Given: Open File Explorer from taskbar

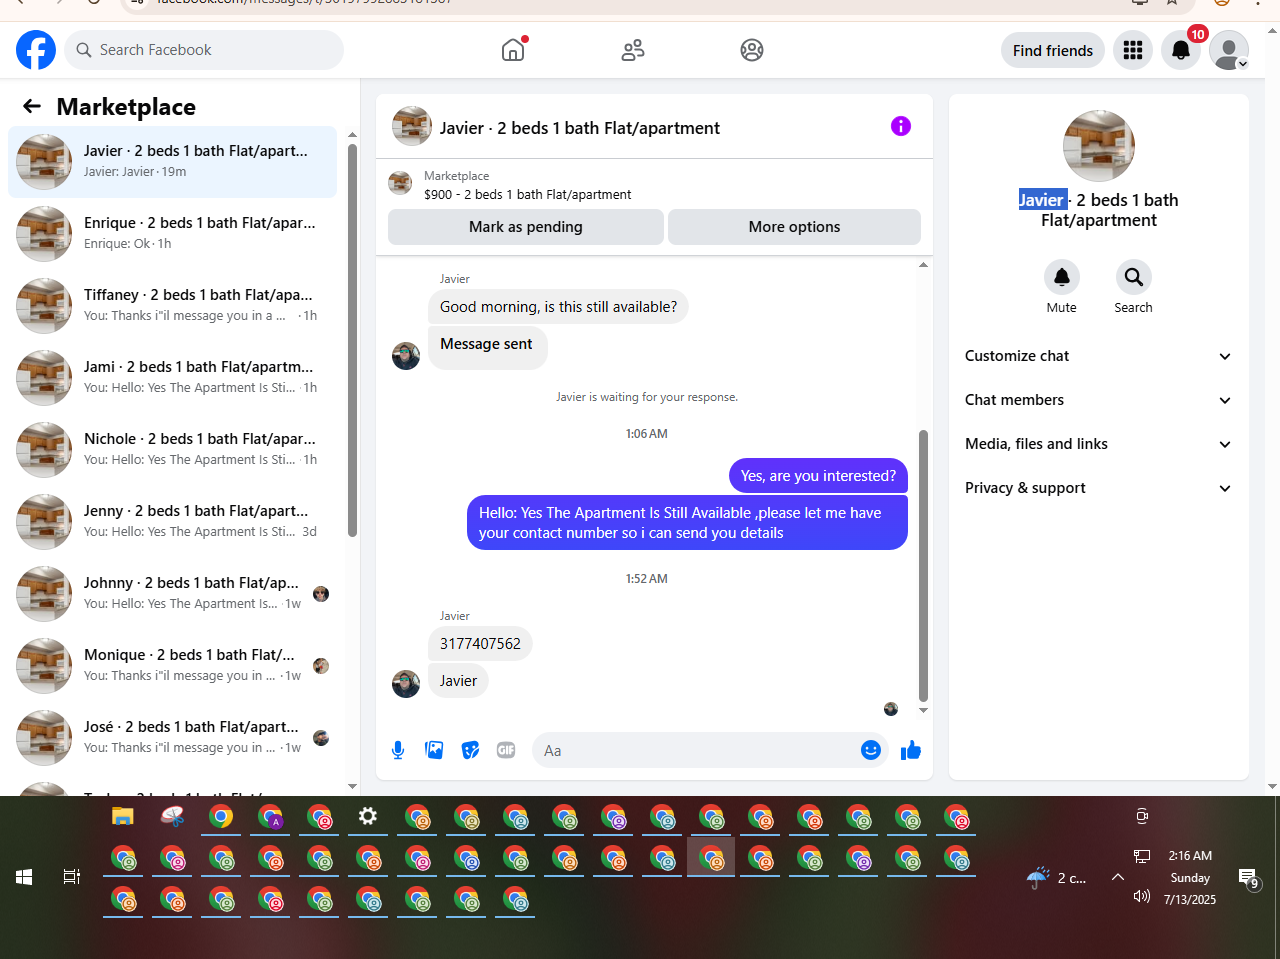Looking at the screenshot, I should 123,817.
